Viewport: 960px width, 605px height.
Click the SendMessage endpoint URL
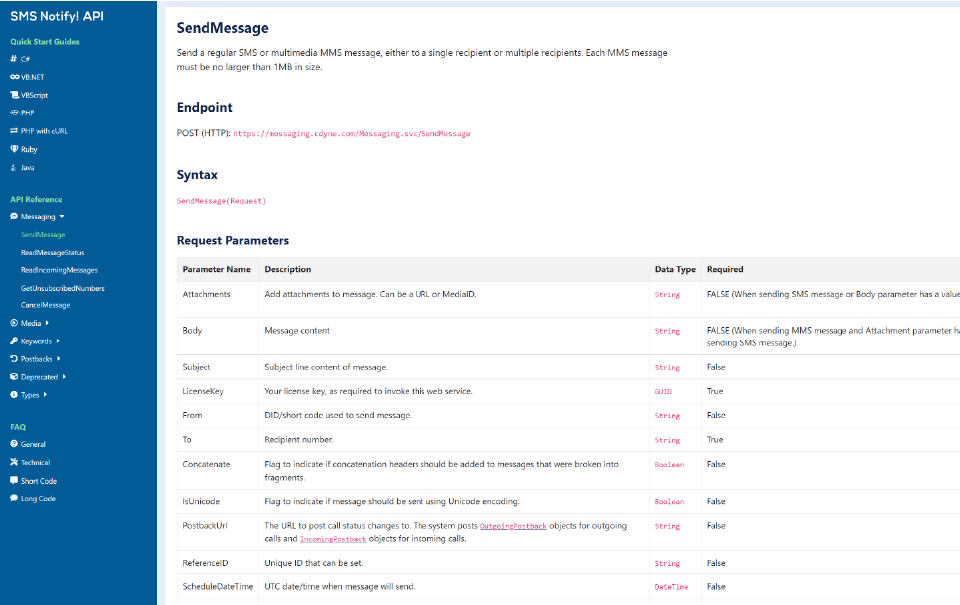[352, 133]
